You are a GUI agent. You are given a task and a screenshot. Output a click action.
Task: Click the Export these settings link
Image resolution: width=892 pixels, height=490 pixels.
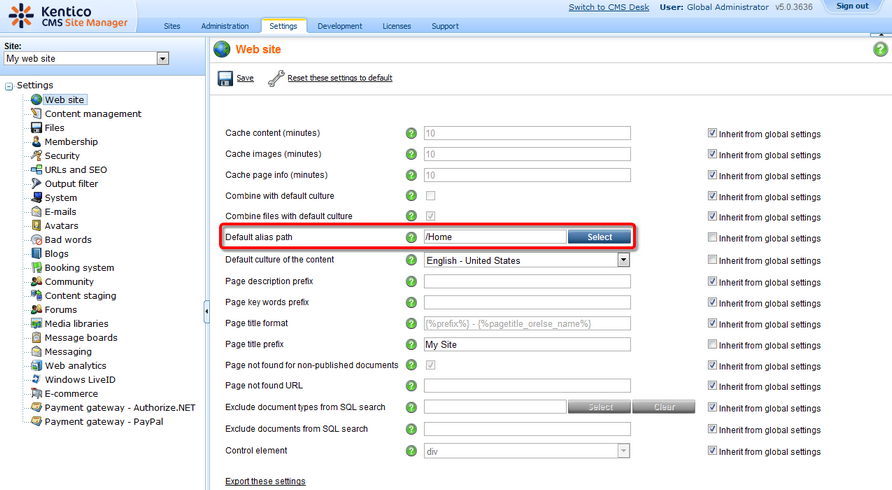pos(265,481)
